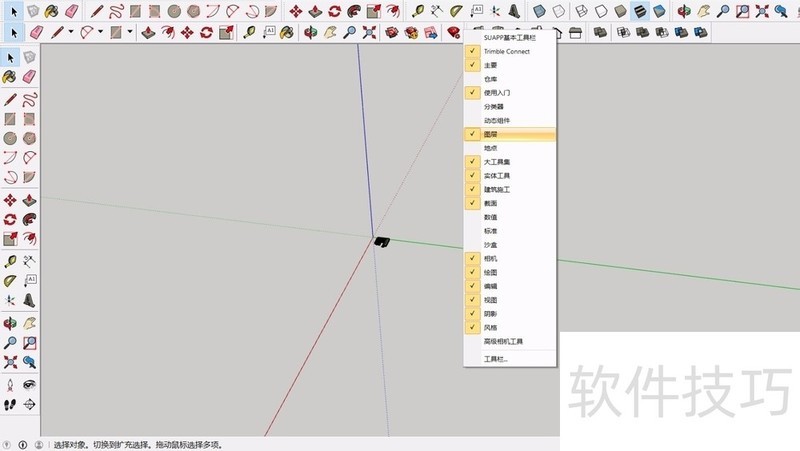The image size is (800, 451).
Task: Uncheck the Trimble Connect toolbar
Action: [509, 51]
